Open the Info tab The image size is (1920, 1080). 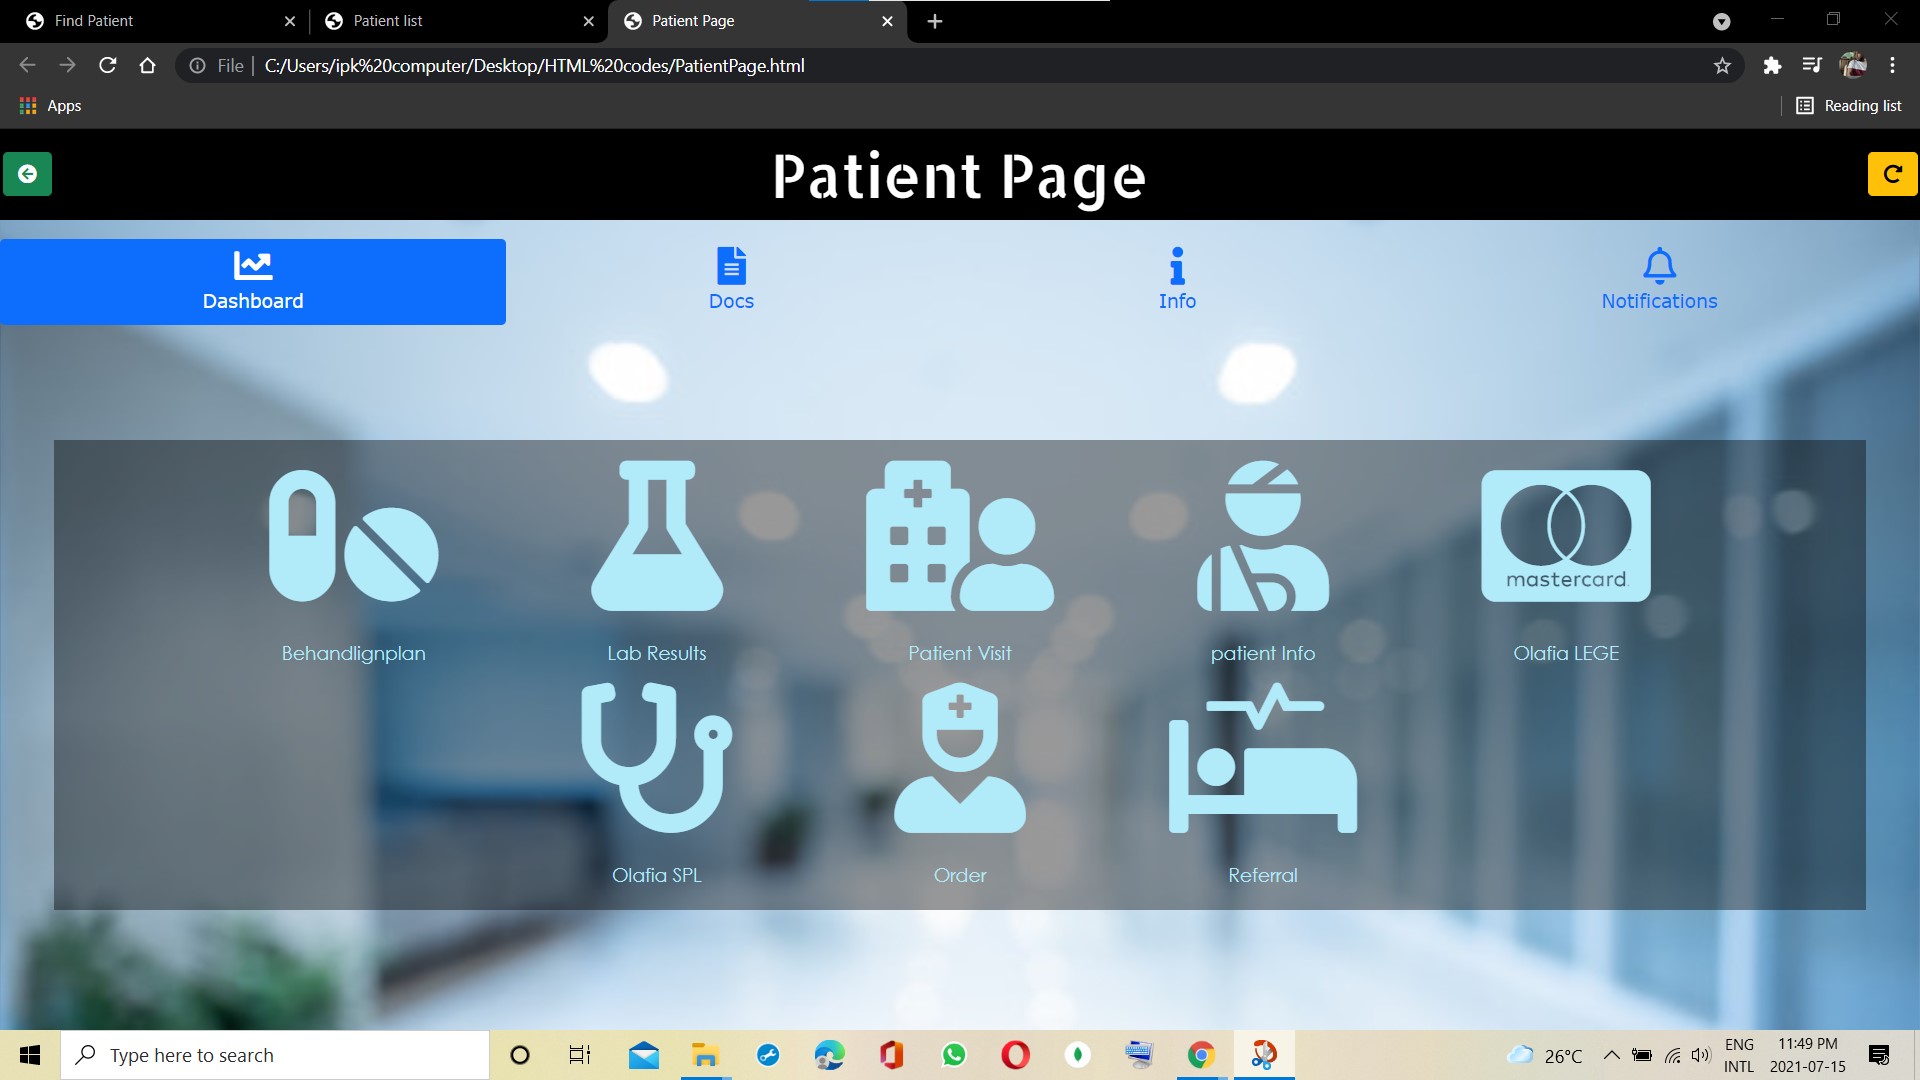[x=1177, y=280]
